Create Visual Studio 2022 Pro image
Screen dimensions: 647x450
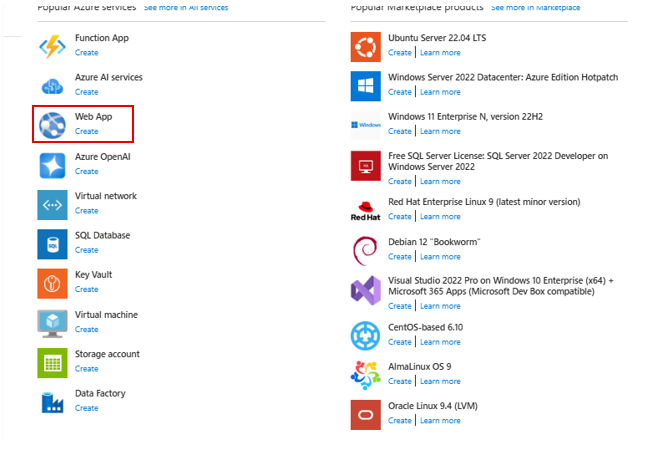click(x=399, y=306)
